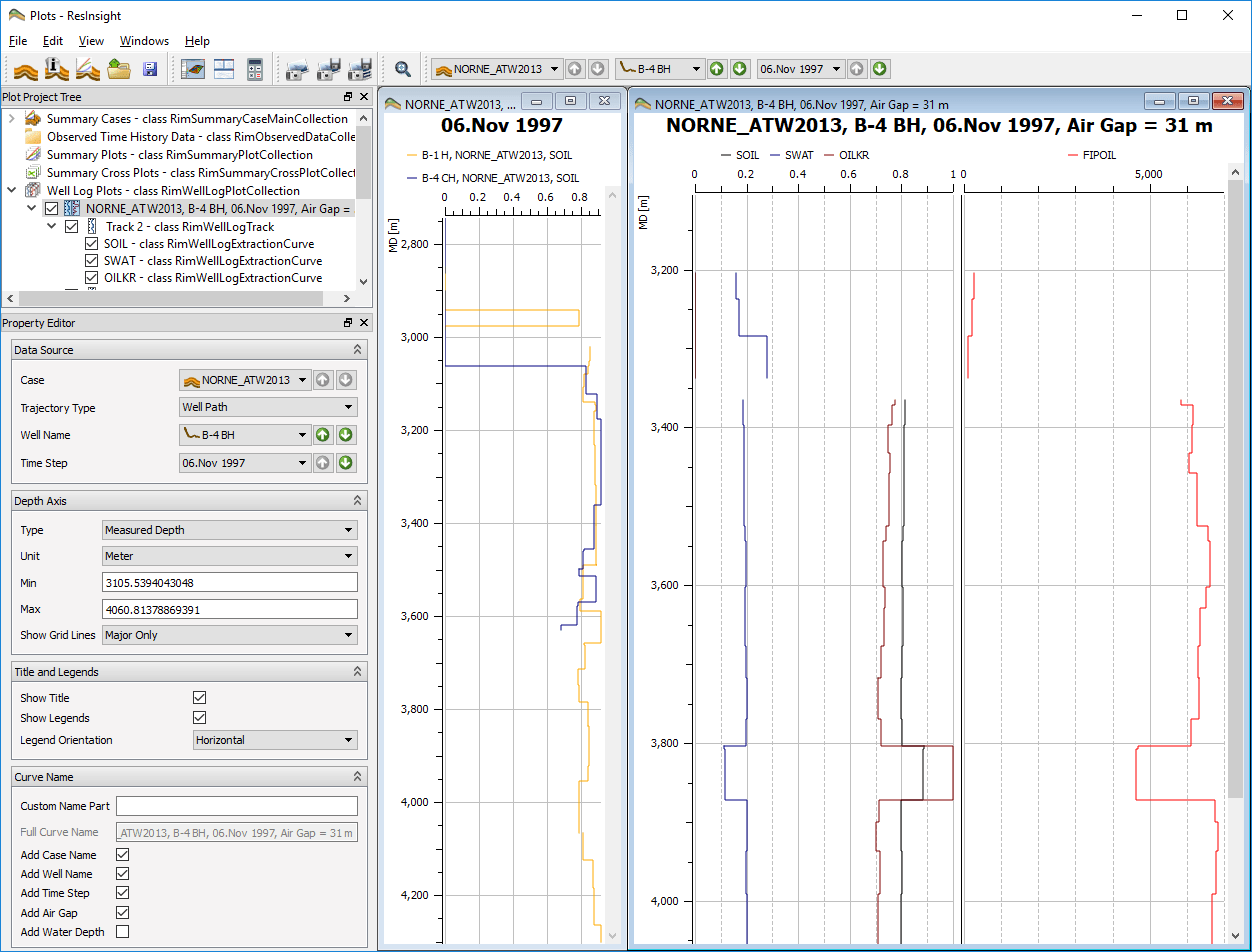
Task: Open the 3D window toolbar icon
Action: [193, 69]
